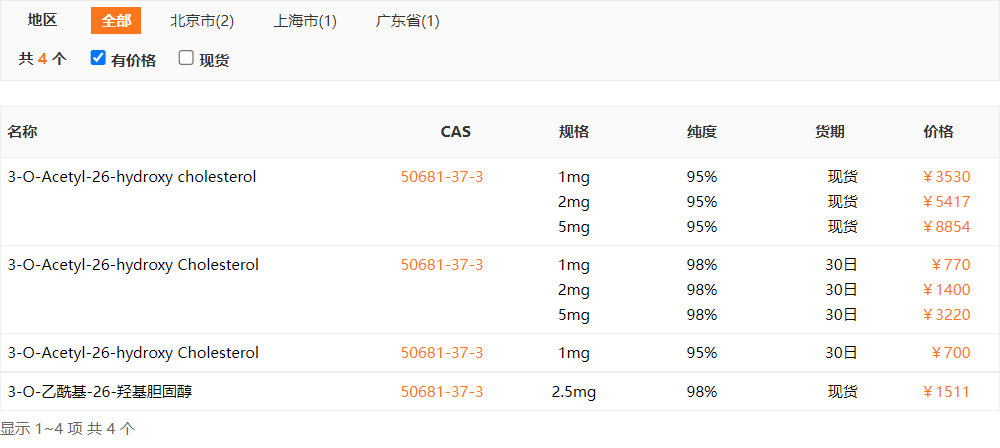The width and height of the screenshot is (1000, 448).
Task: Open CAS link in the ¥700 row
Action: click(442, 353)
